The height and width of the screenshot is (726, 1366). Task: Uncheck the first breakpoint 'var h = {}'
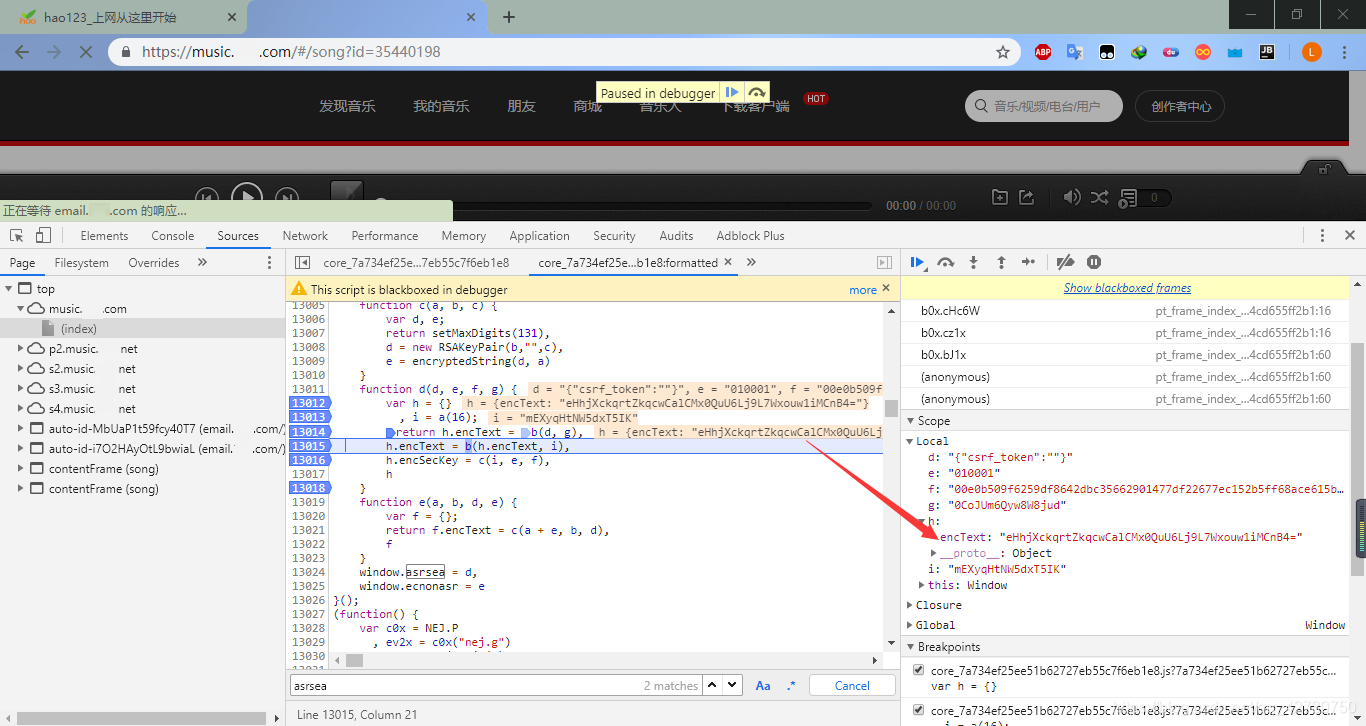919,670
